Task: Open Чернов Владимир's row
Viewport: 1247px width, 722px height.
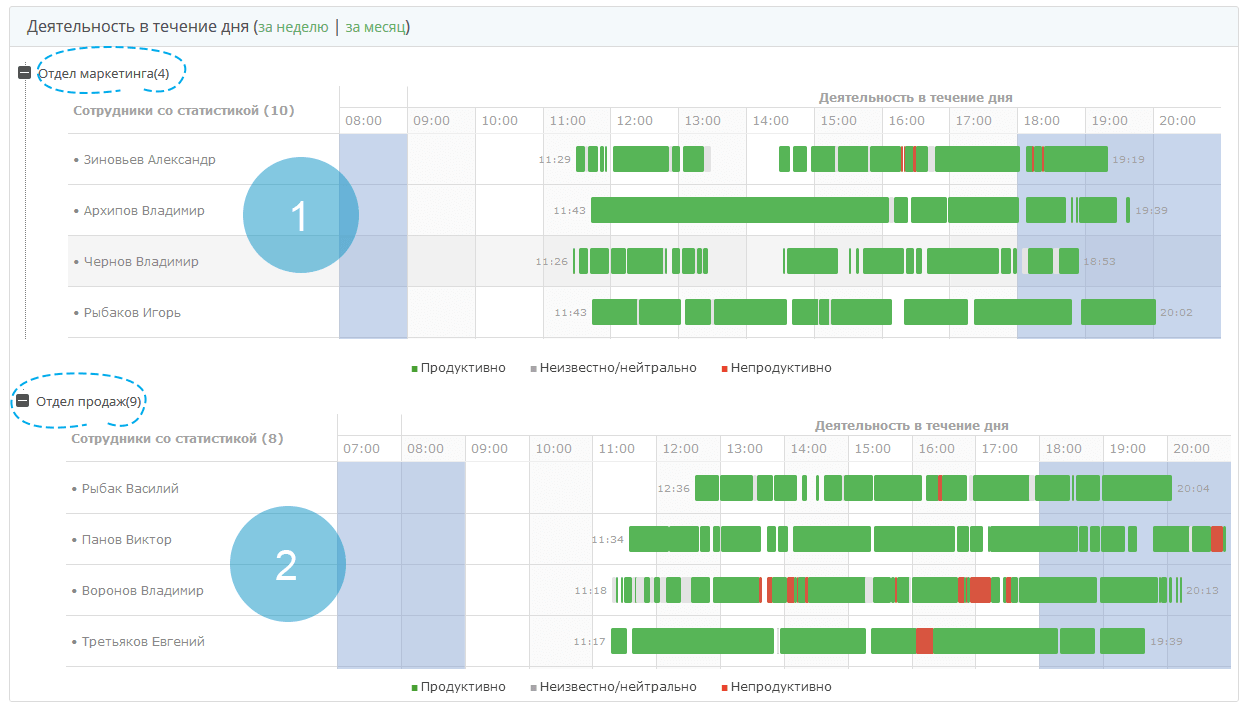Action: pos(141,262)
